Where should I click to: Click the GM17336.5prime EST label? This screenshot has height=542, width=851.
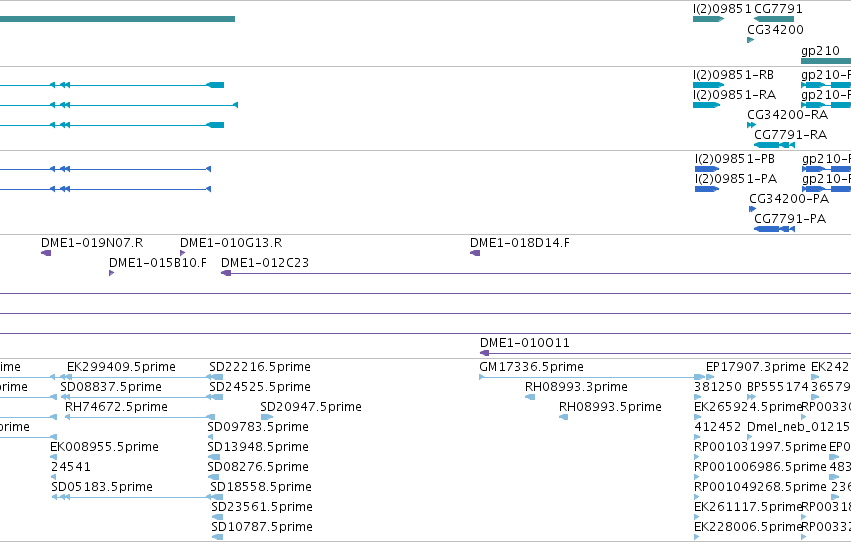[531, 367]
